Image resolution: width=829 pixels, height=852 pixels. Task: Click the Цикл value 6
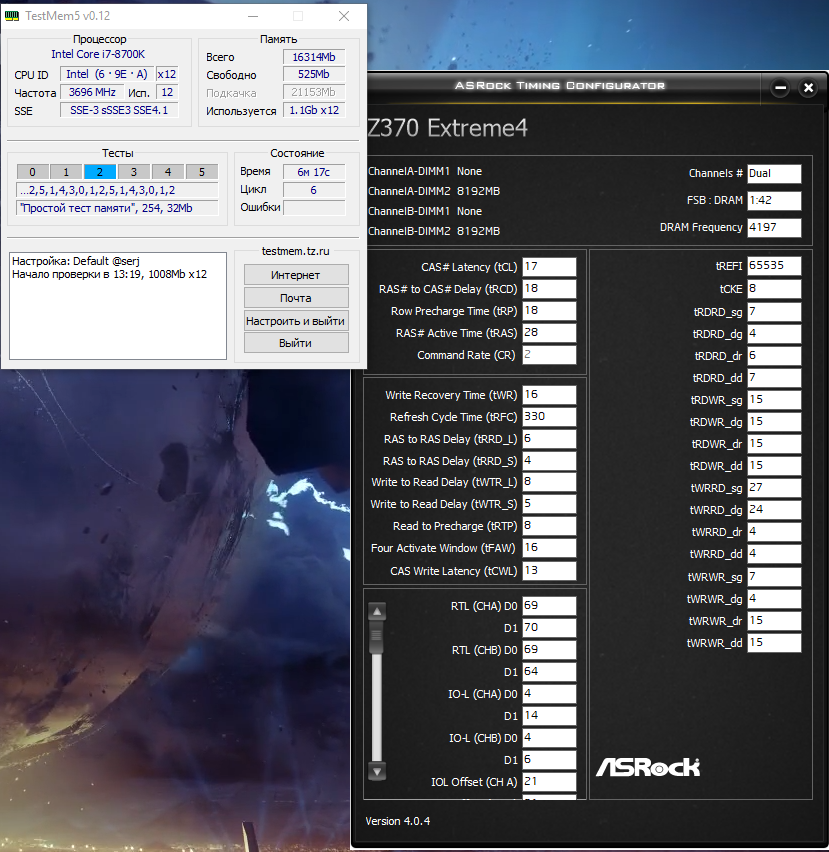(x=314, y=190)
